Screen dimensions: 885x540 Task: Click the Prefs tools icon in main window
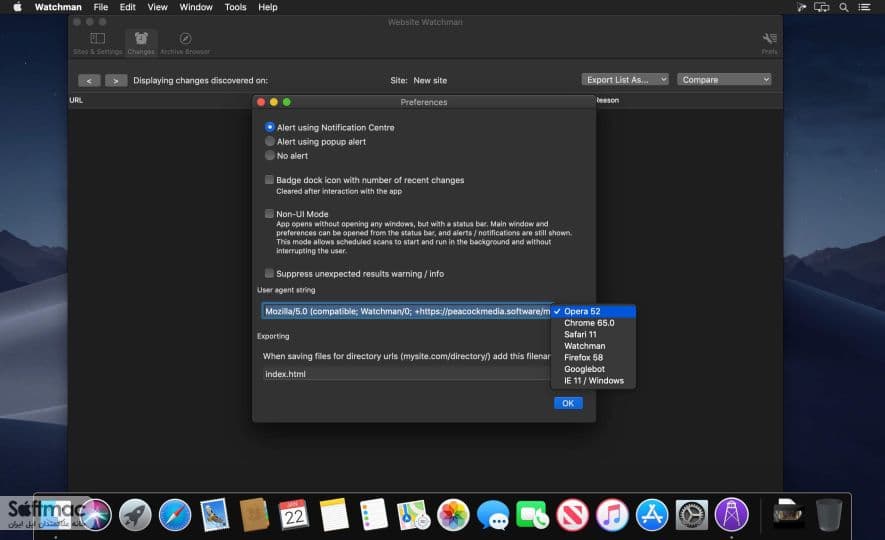point(769,43)
